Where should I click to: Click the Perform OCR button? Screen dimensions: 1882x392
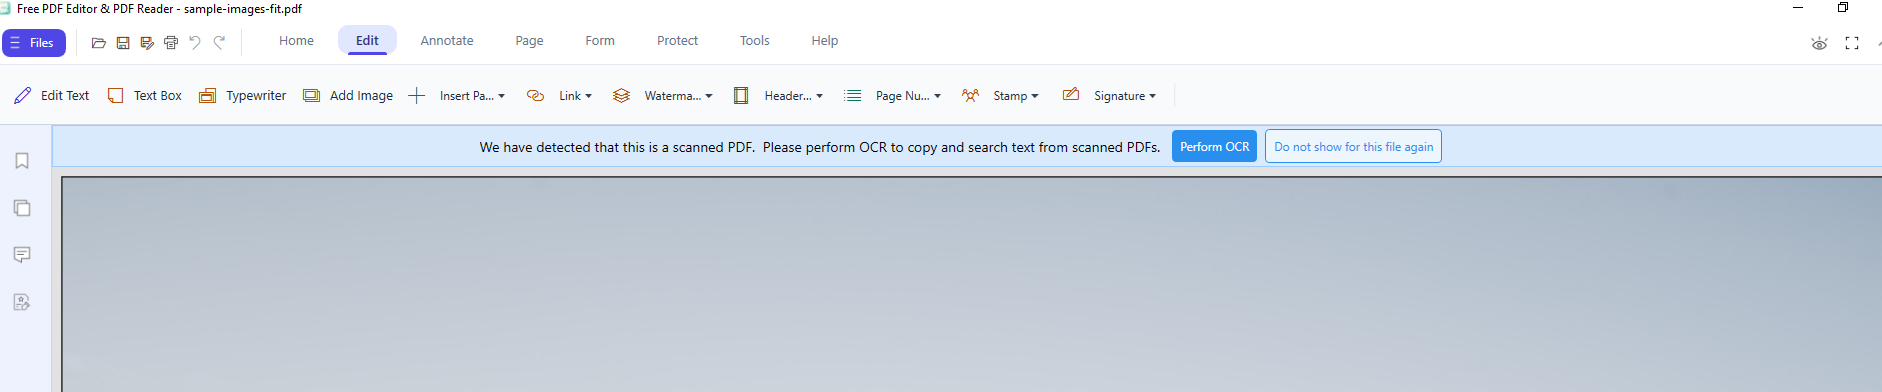[x=1214, y=146]
